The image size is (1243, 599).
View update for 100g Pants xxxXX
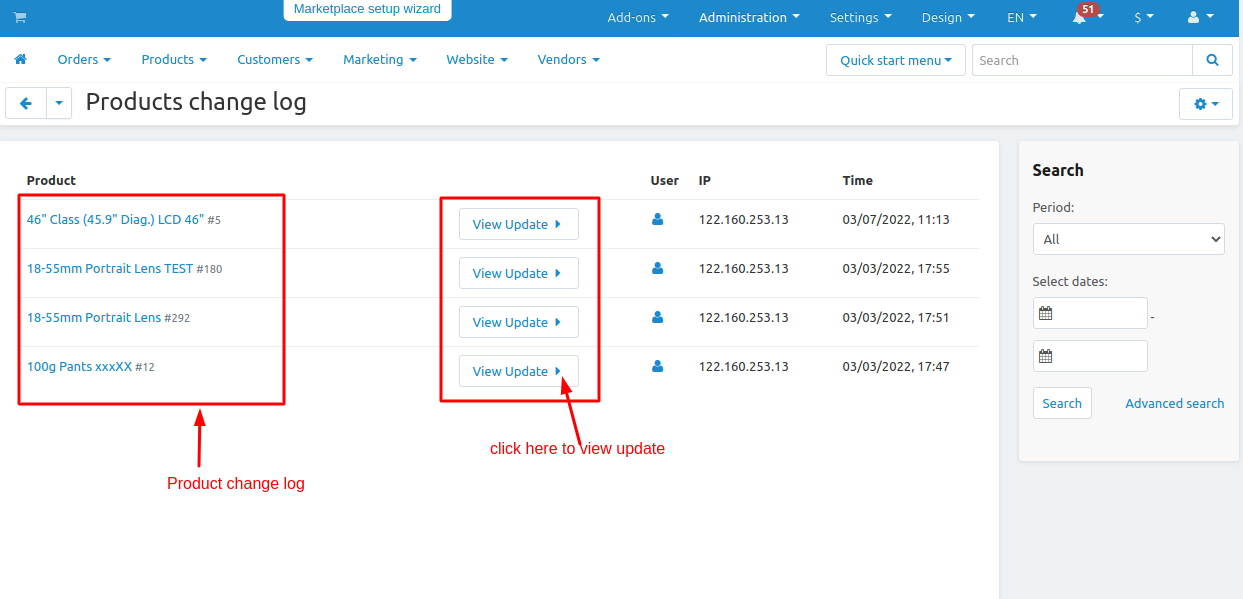pos(518,371)
